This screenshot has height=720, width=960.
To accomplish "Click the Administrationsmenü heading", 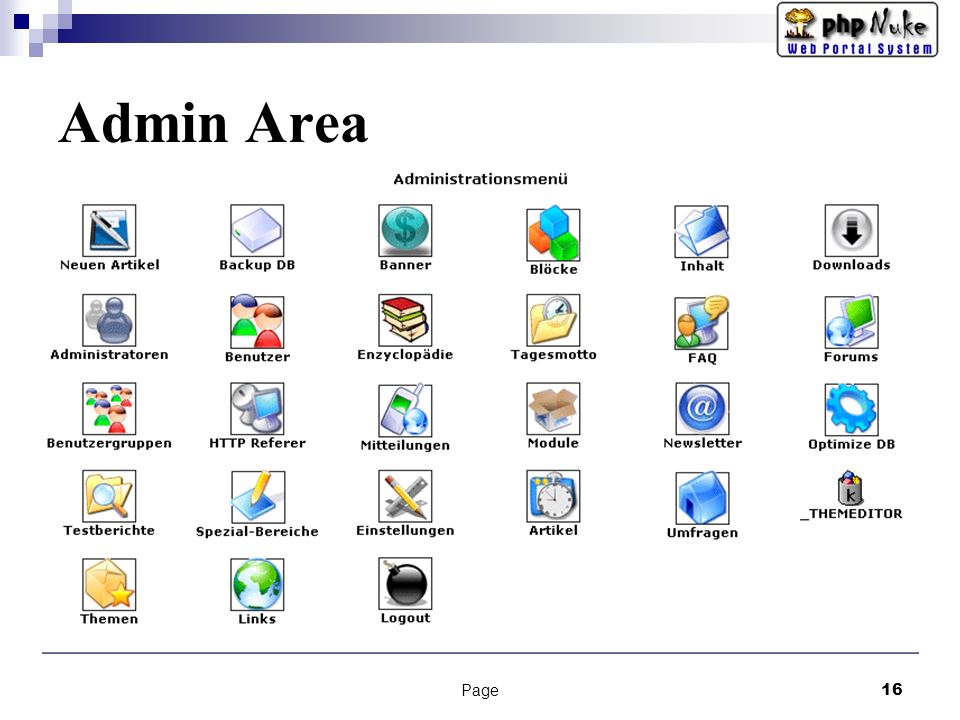I will 481,179.
